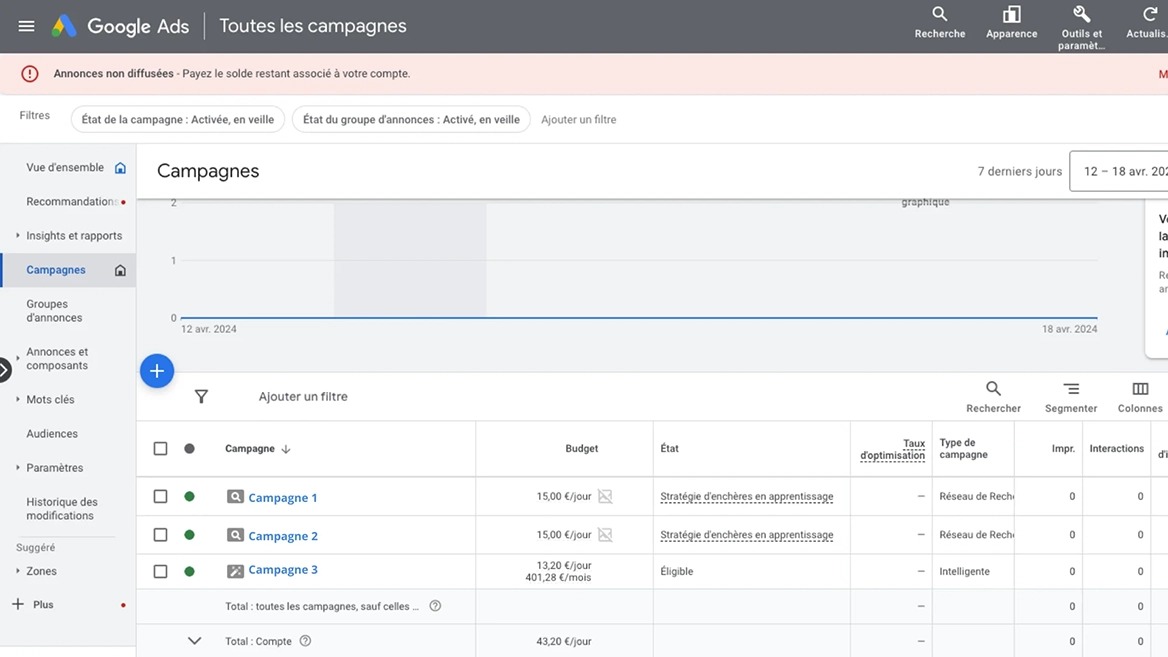Click the budget chart icon for Campagne 1
Screen dimensions: 1168x657
(605, 496)
